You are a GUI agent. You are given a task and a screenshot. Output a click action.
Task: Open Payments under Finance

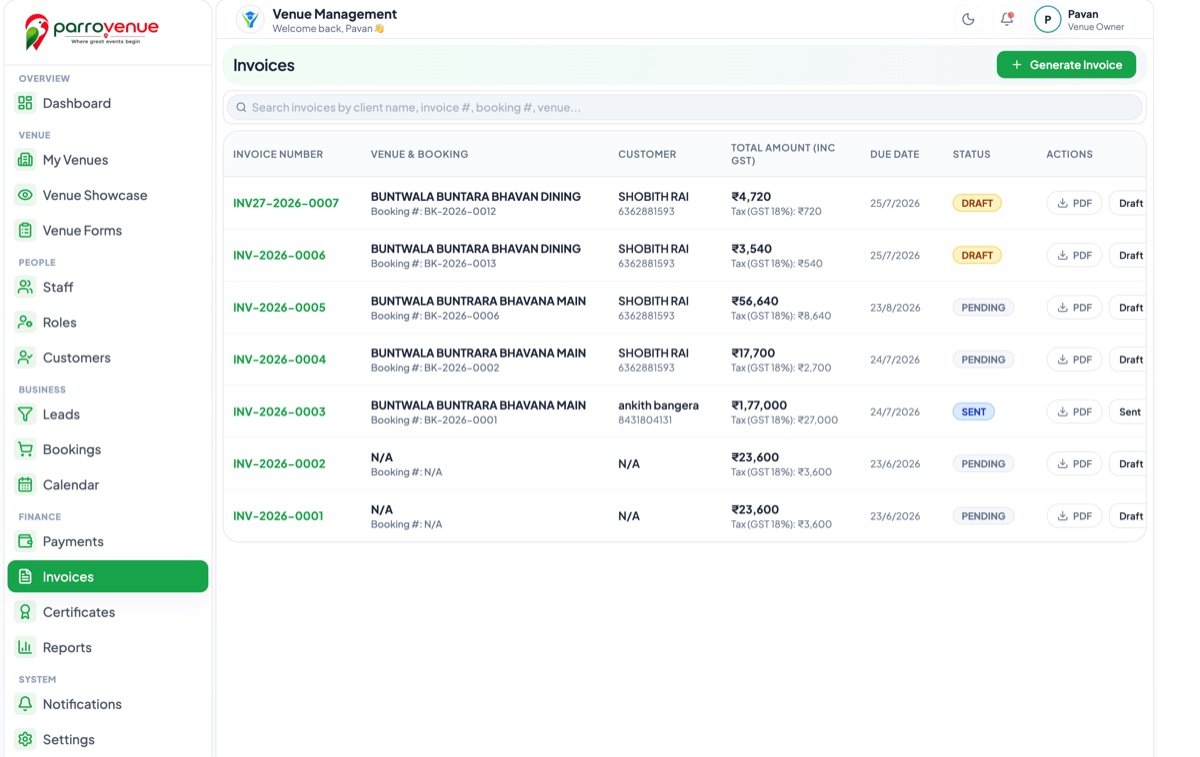coord(108,541)
